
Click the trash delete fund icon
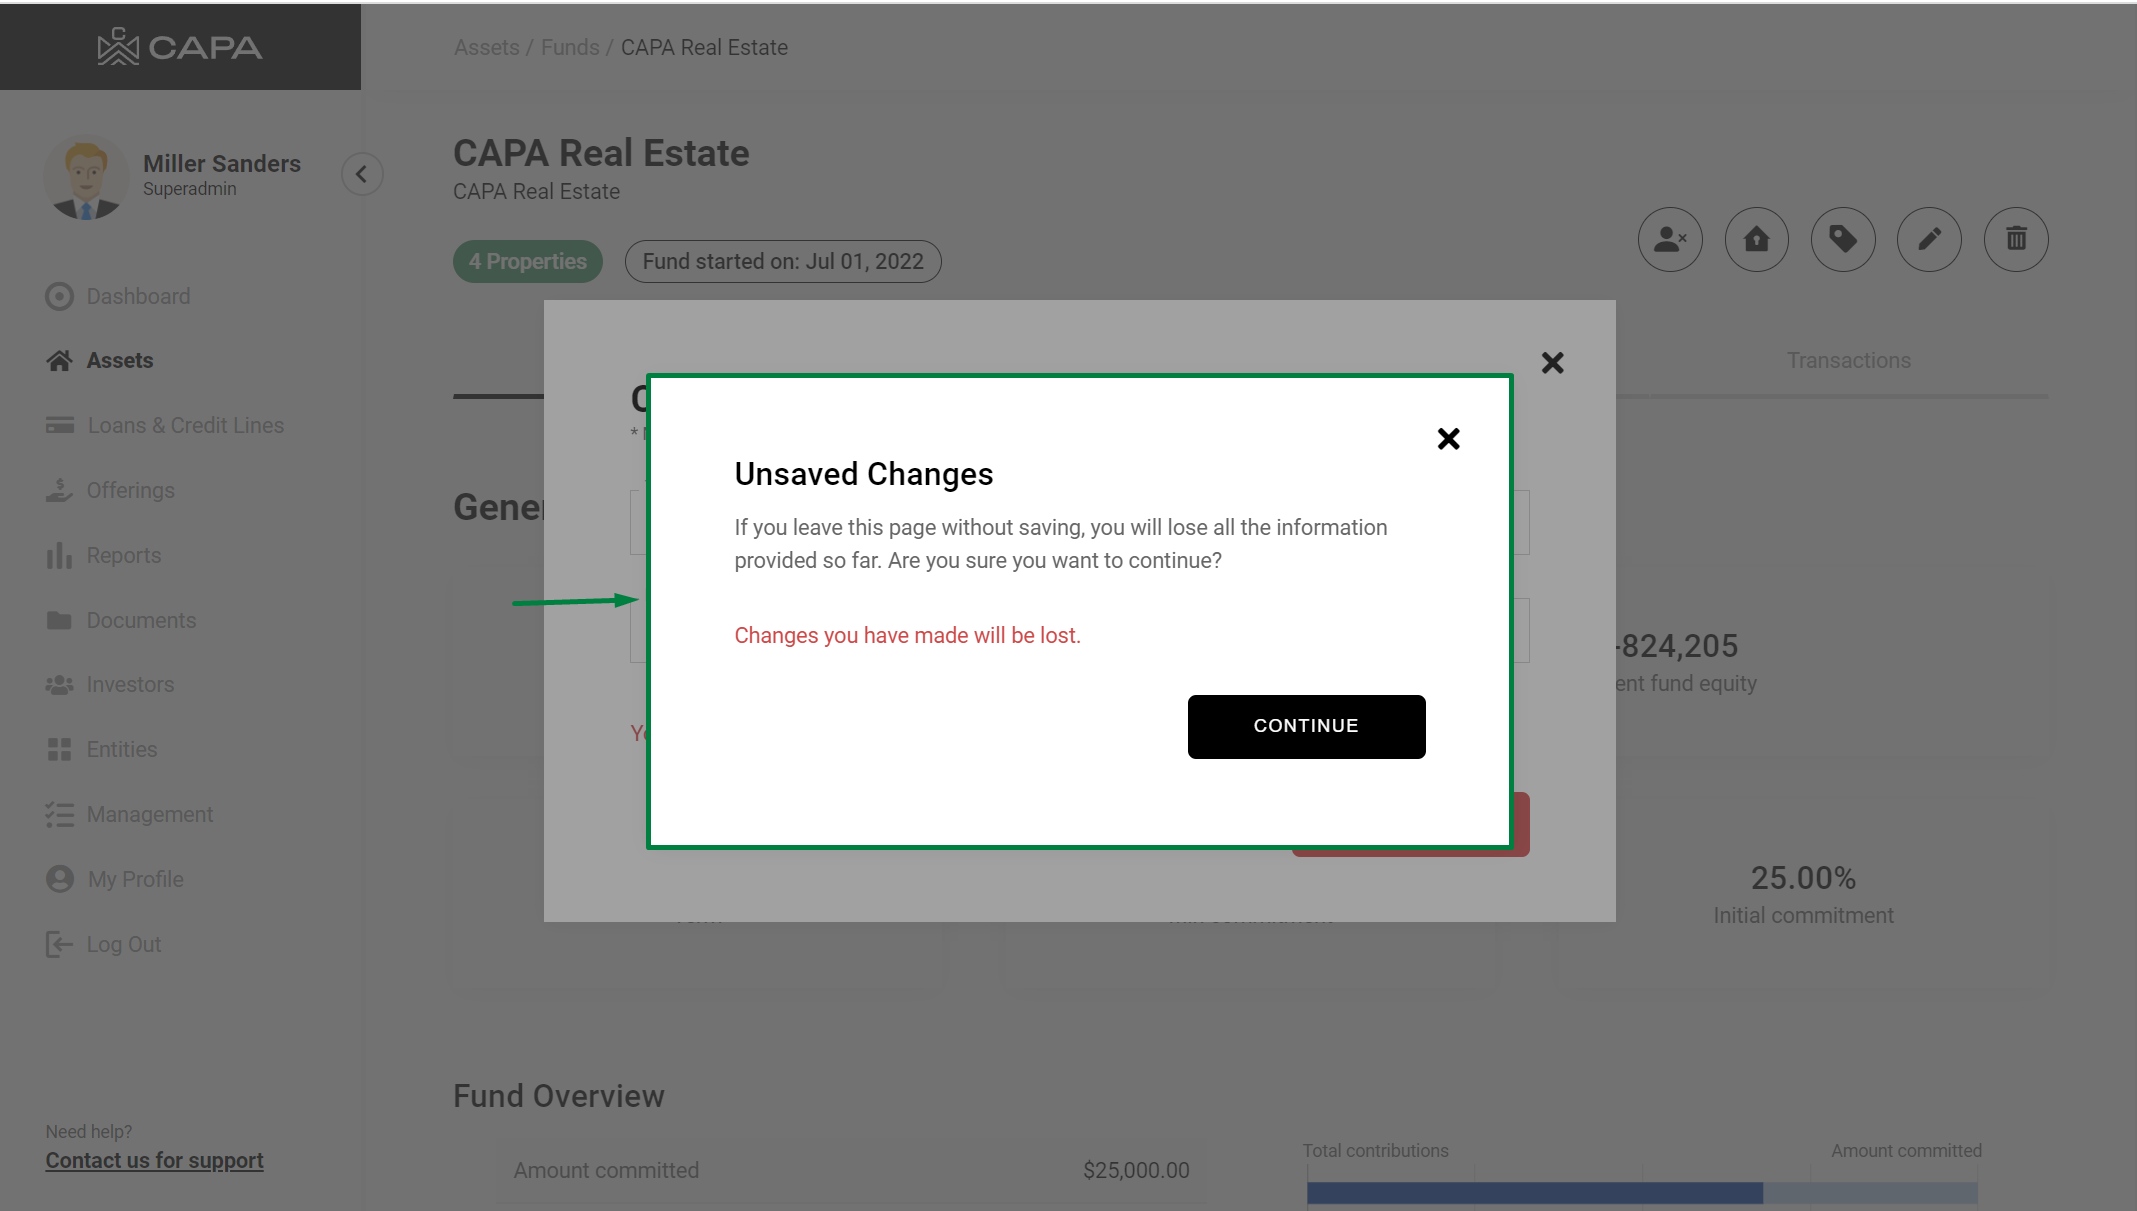coord(2015,240)
